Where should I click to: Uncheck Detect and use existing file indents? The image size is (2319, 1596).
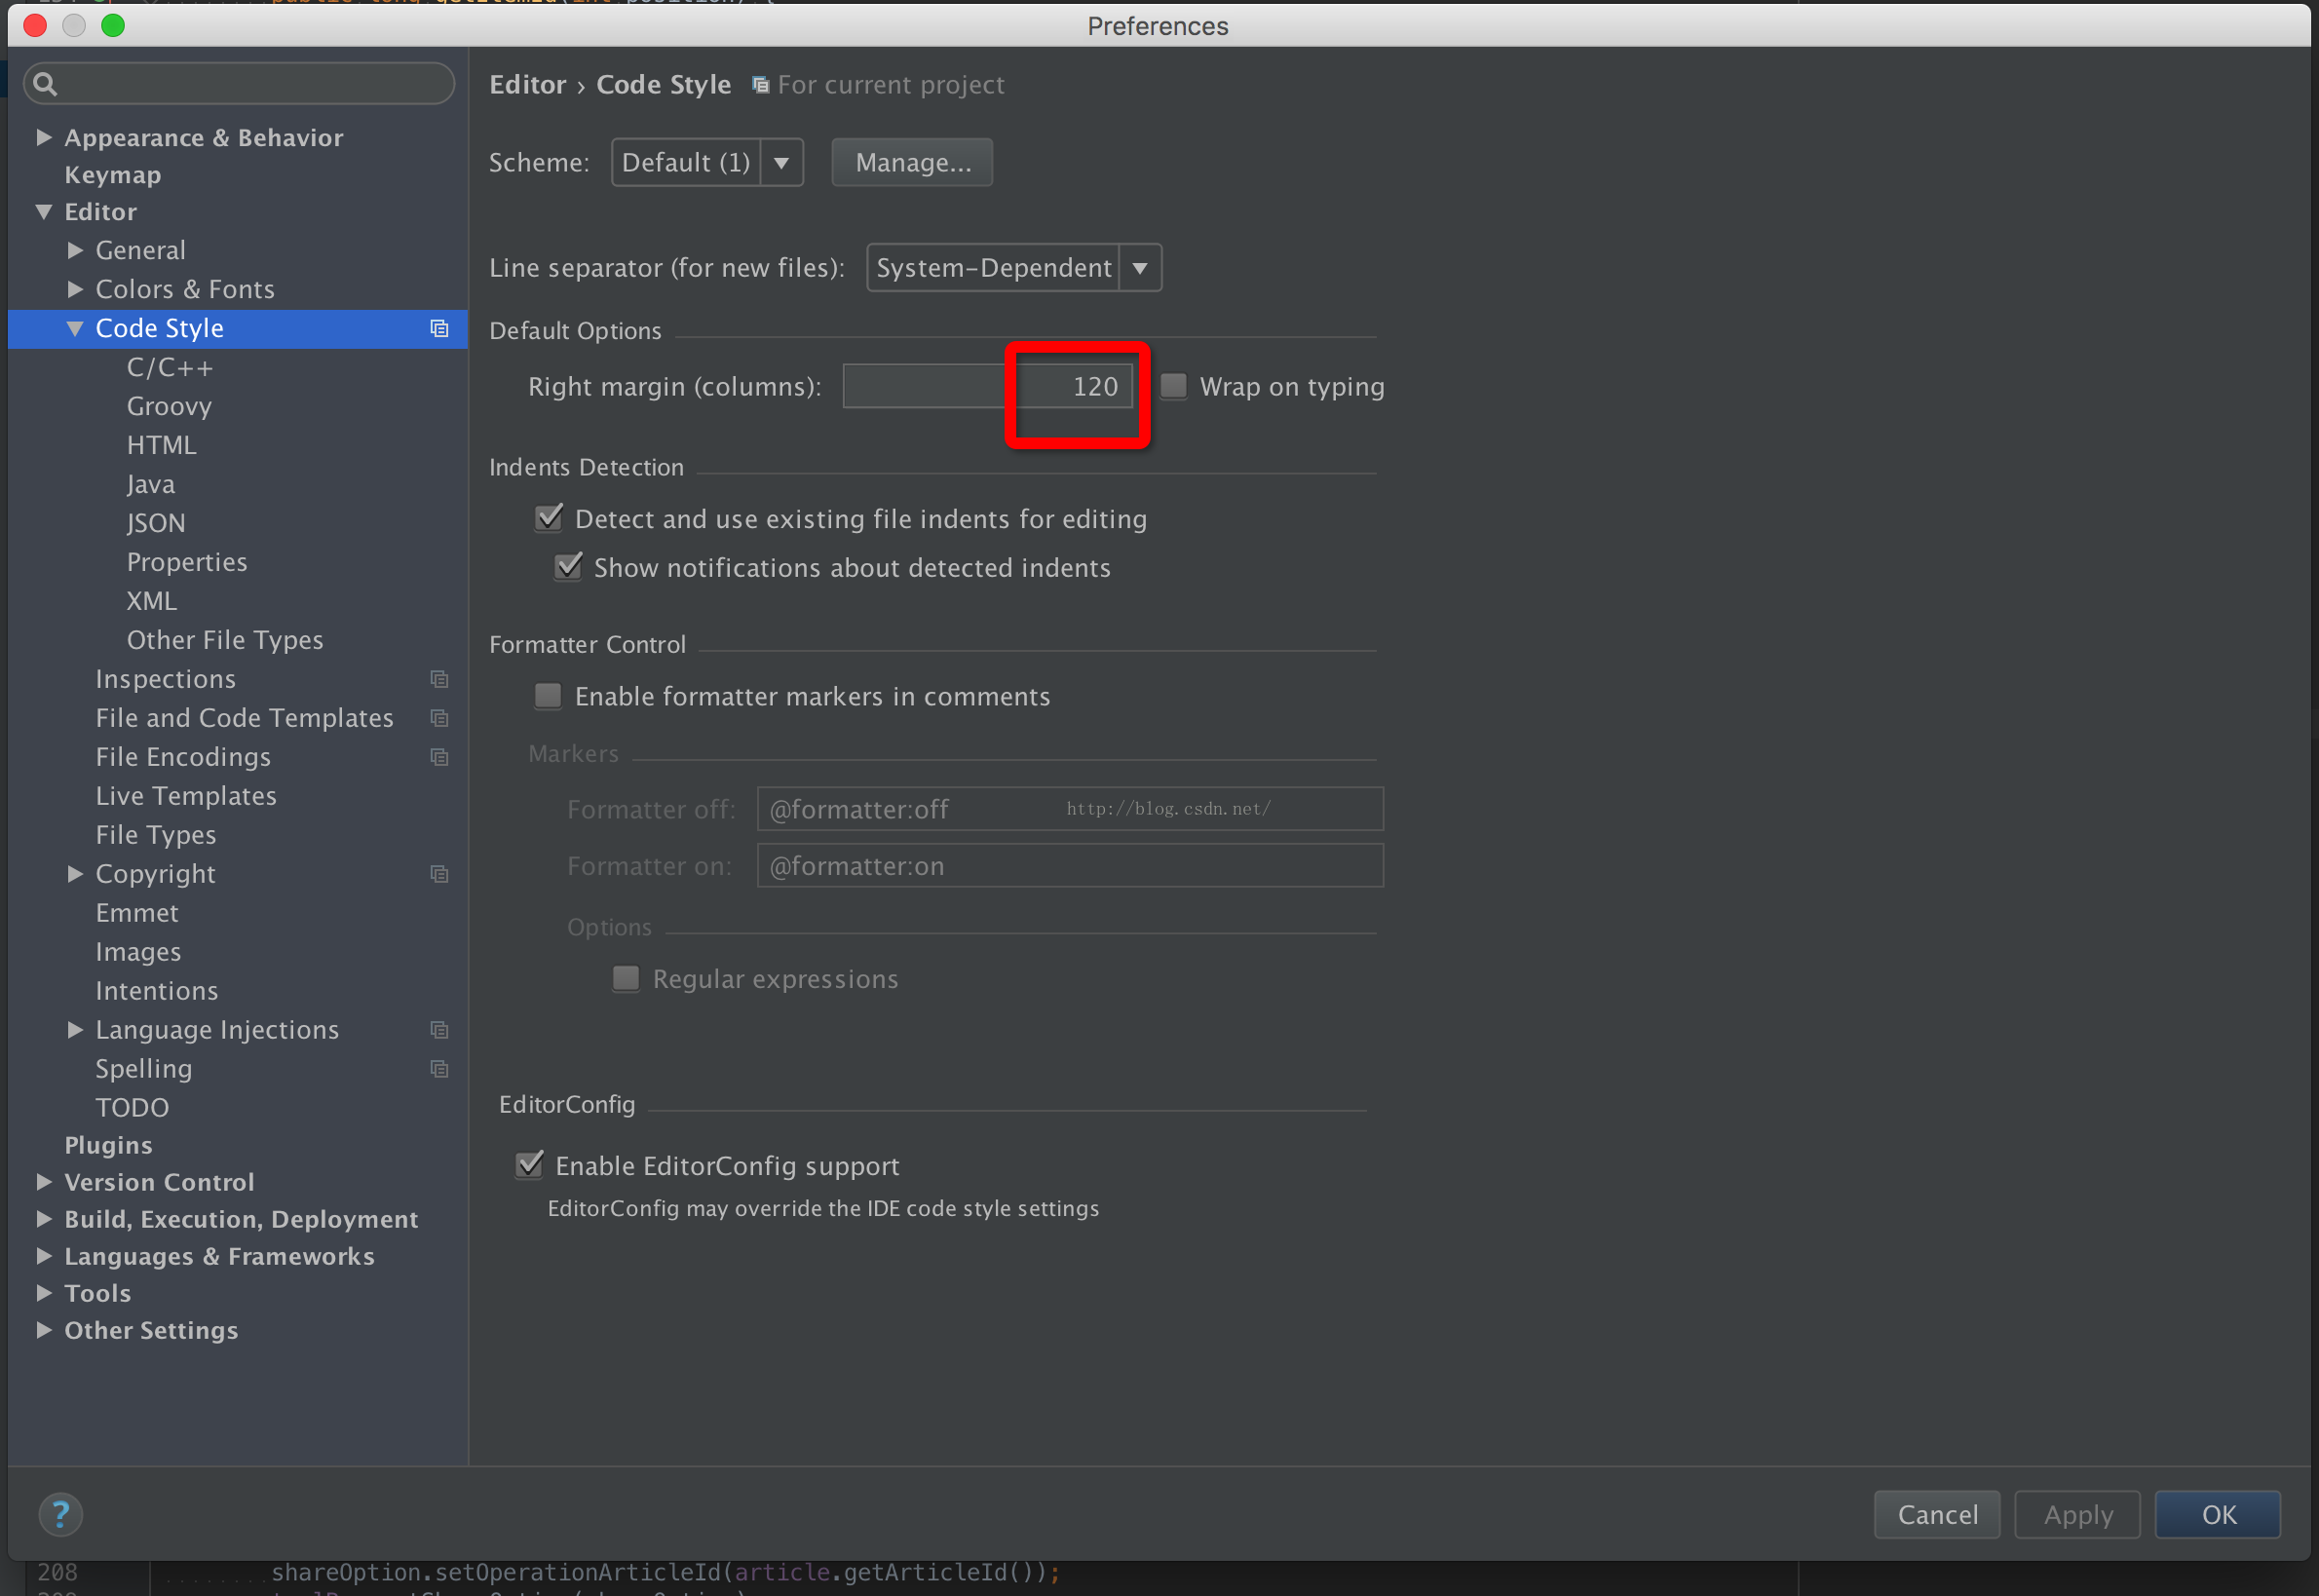pos(549,518)
